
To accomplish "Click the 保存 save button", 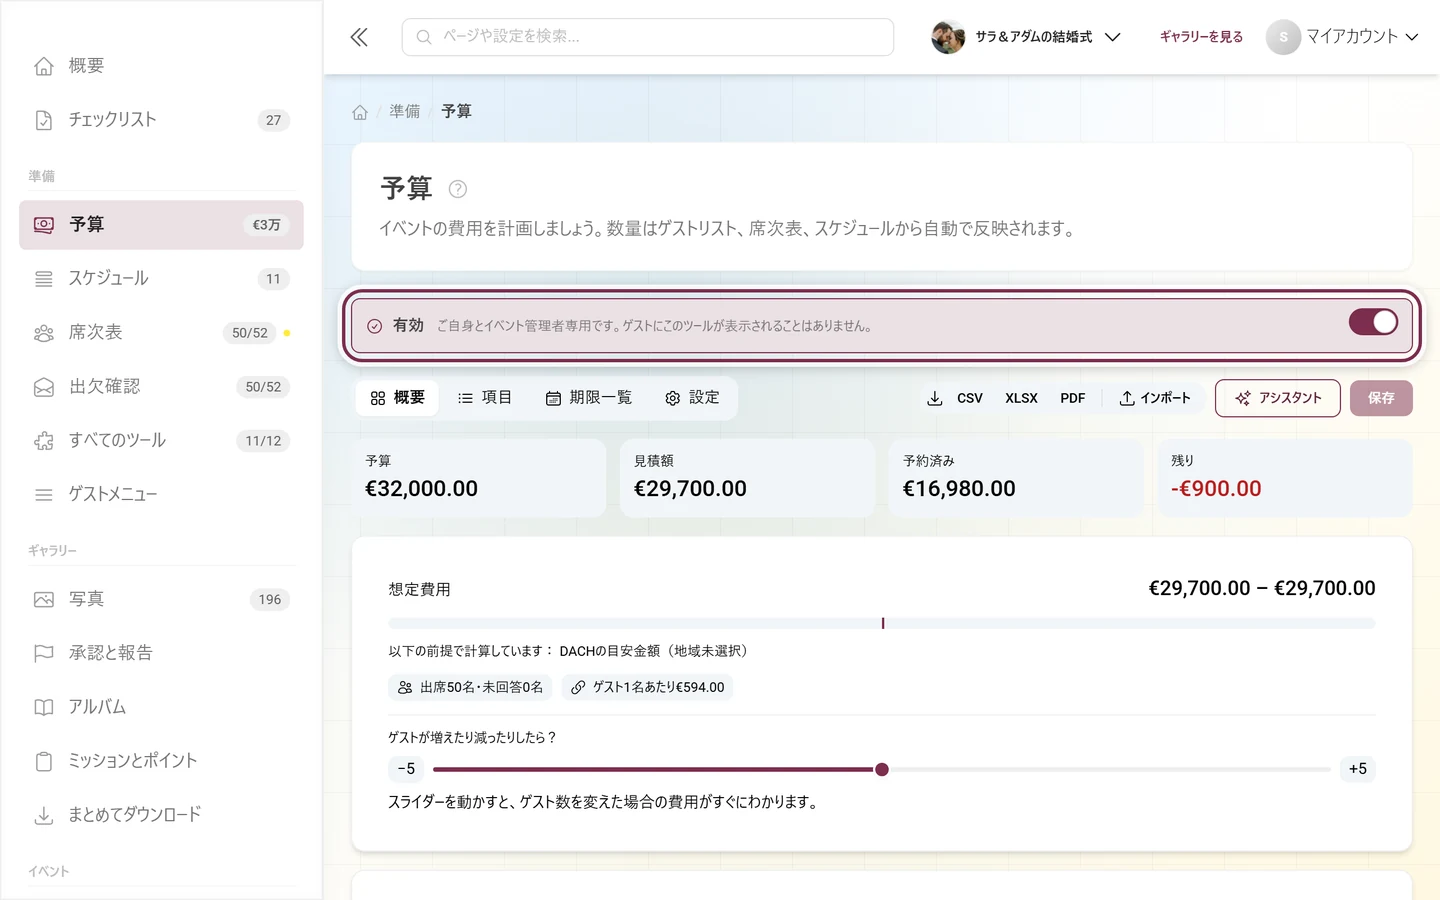I will (1381, 398).
